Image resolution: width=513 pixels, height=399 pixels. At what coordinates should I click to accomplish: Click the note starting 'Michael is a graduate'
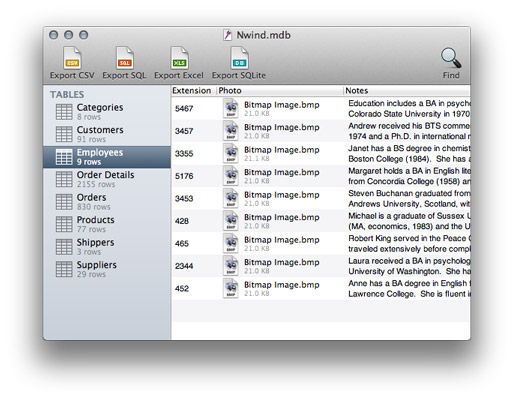click(x=409, y=221)
